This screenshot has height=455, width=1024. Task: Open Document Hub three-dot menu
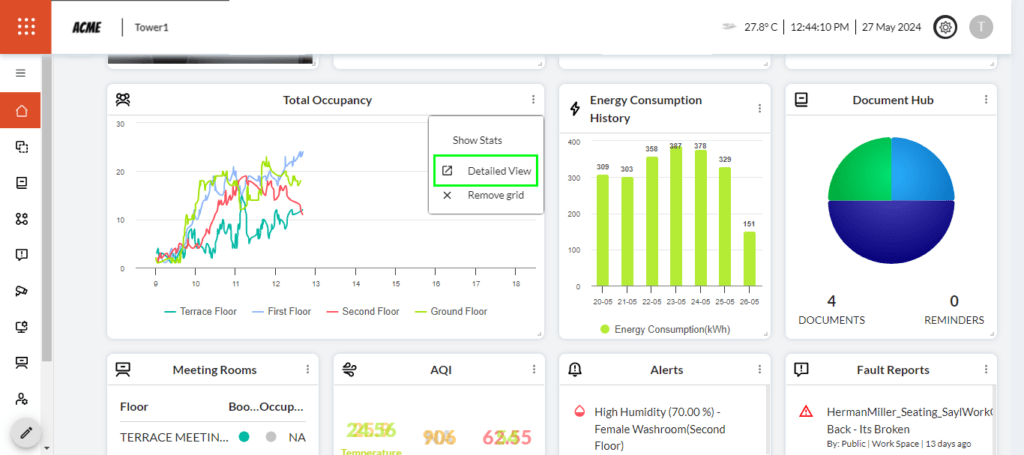(x=986, y=100)
